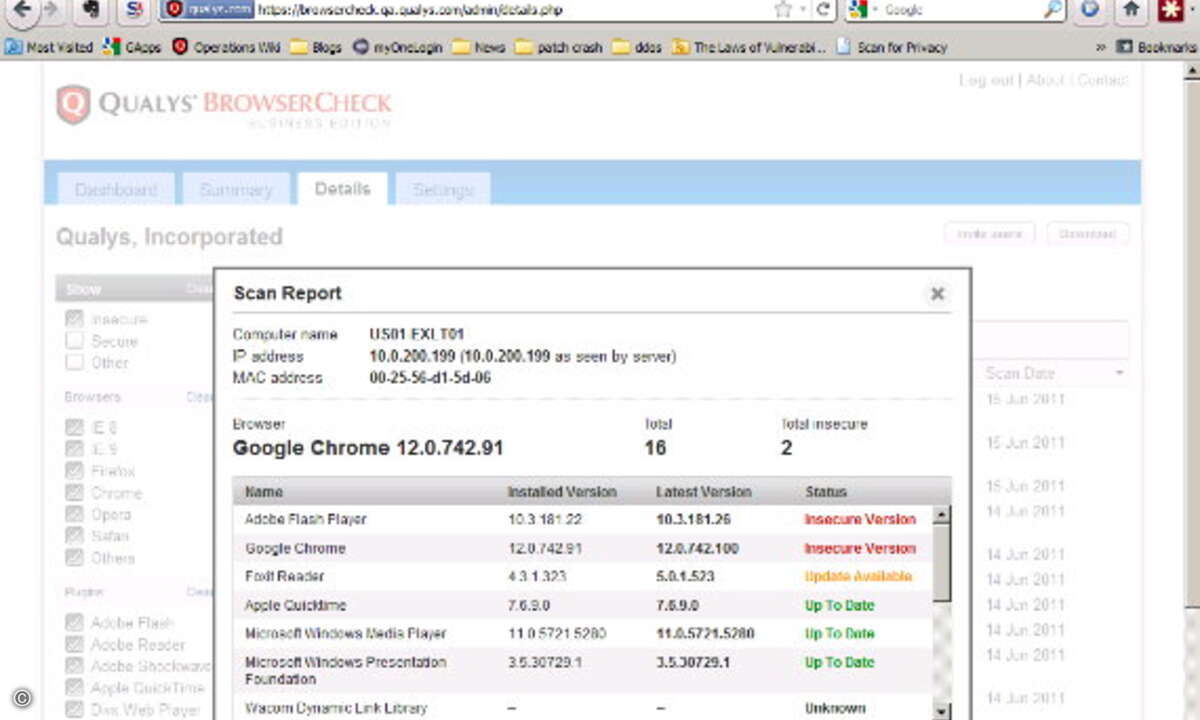Click the magnifier icon in the search box

tap(1053, 10)
